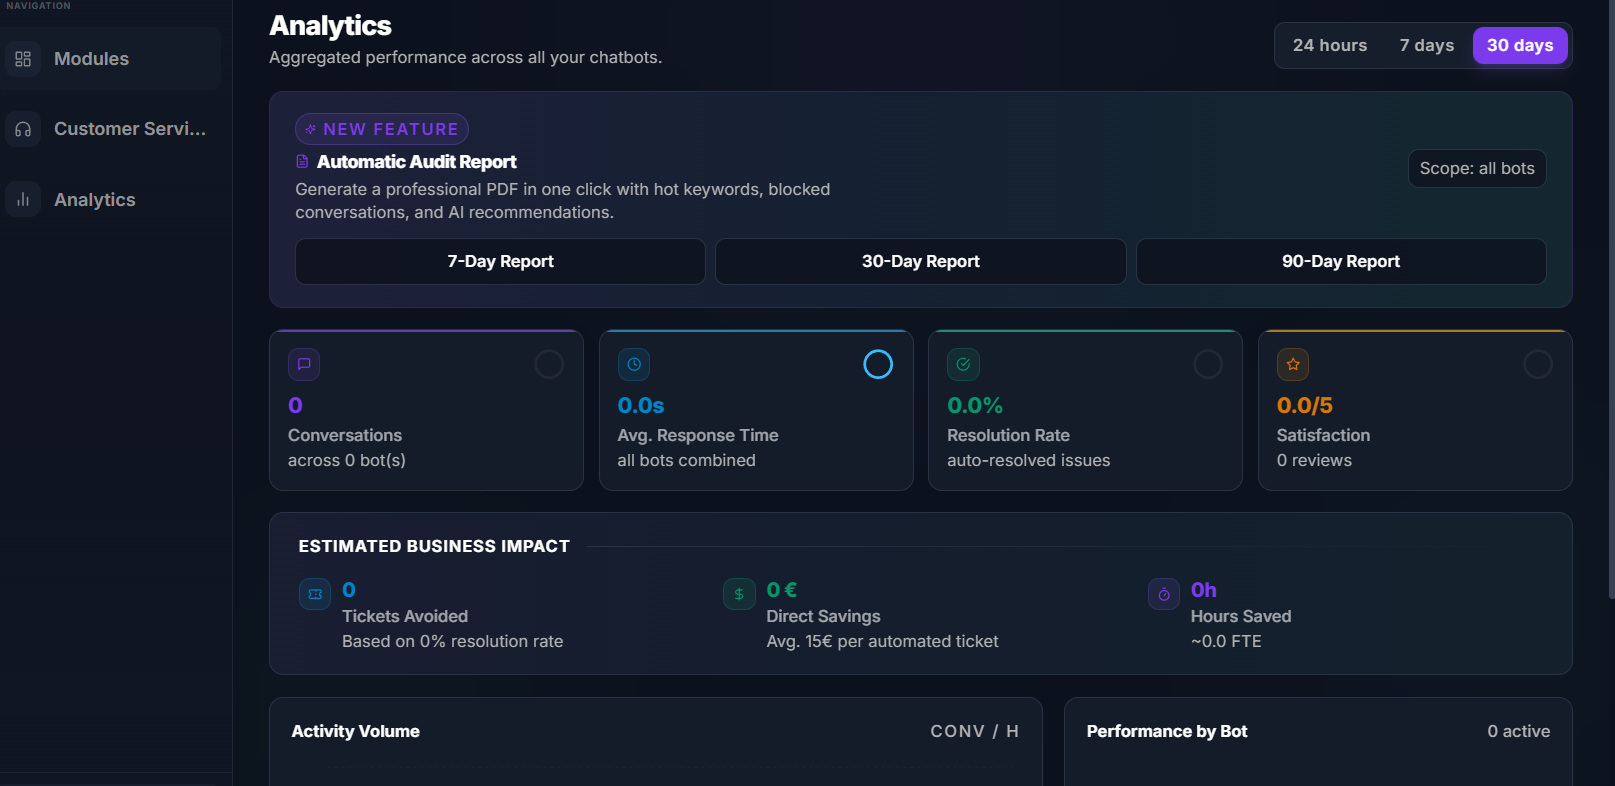Switch time range to 7 days
This screenshot has width=1615, height=786.
1426,45
